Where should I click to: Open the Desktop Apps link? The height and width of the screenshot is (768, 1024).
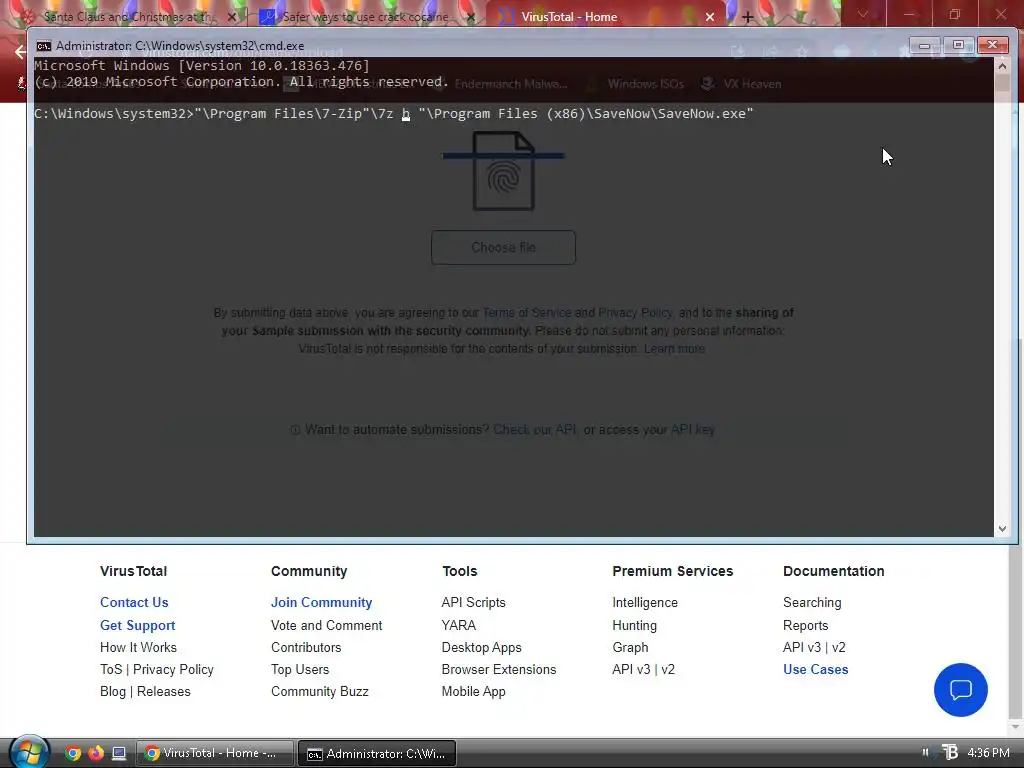[481, 647]
